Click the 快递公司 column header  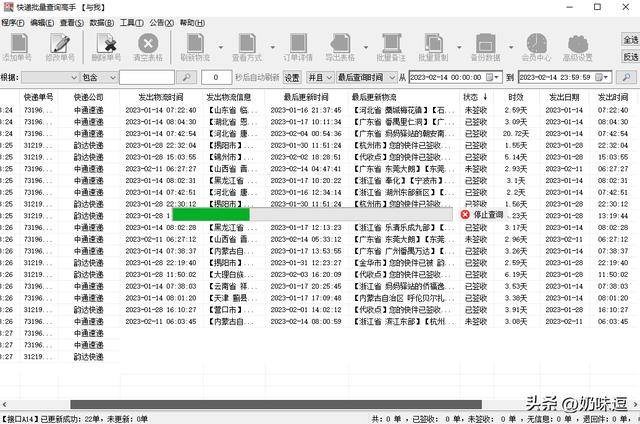point(89,97)
